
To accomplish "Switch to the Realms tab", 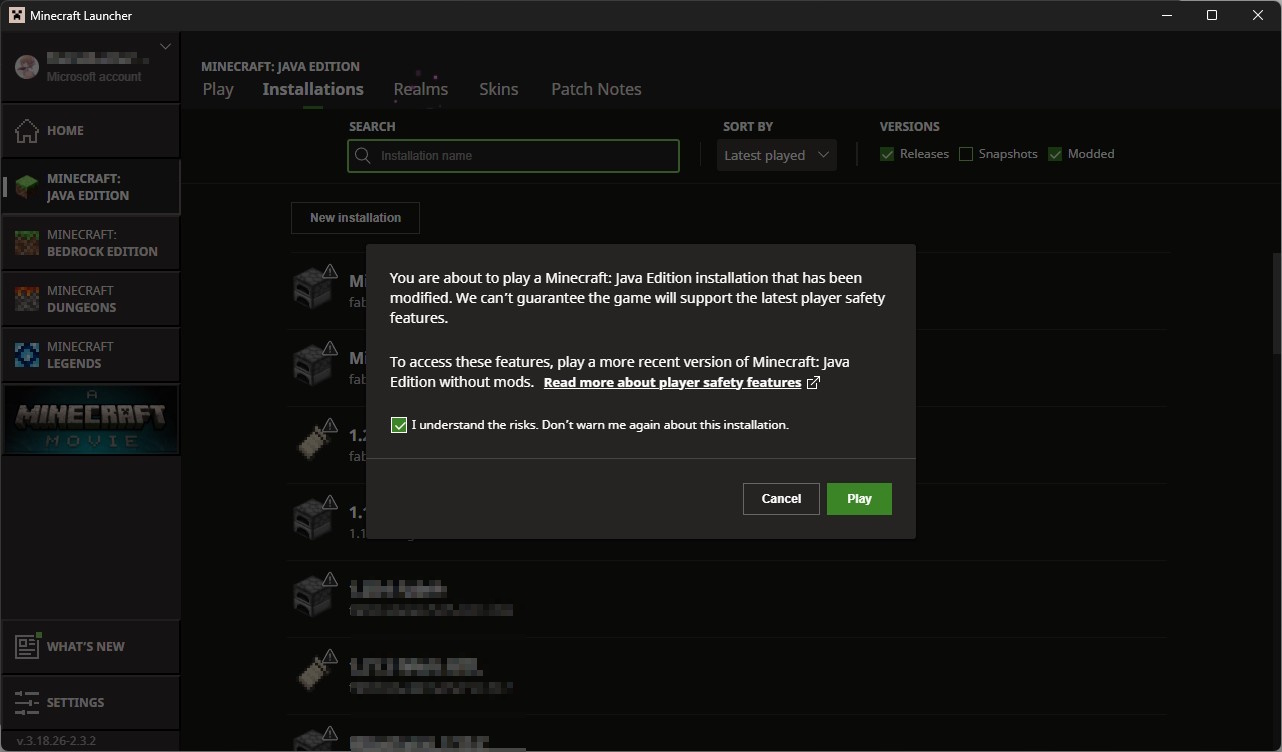I will click(421, 89).
